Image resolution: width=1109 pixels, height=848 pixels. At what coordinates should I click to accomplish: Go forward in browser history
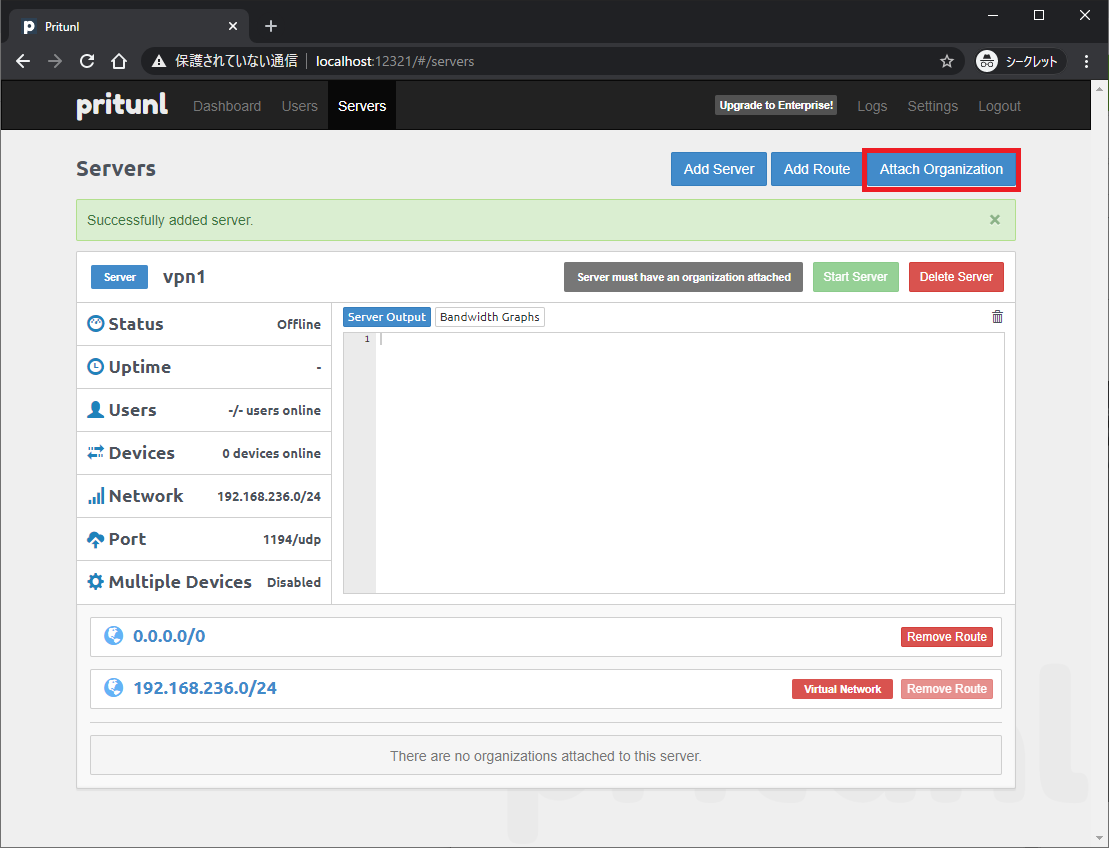click(55, 61)
